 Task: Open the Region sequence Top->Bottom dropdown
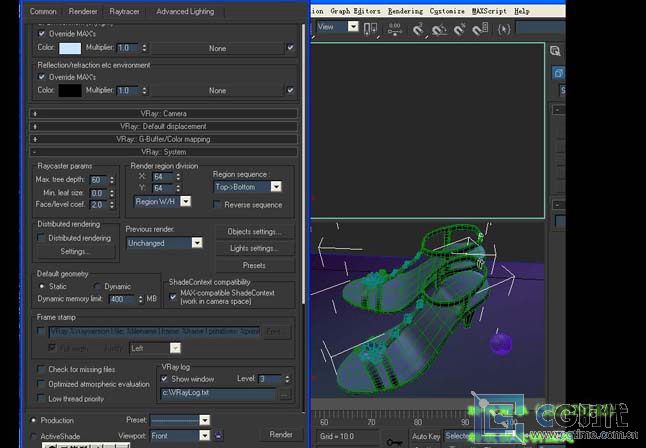(248, 187)
